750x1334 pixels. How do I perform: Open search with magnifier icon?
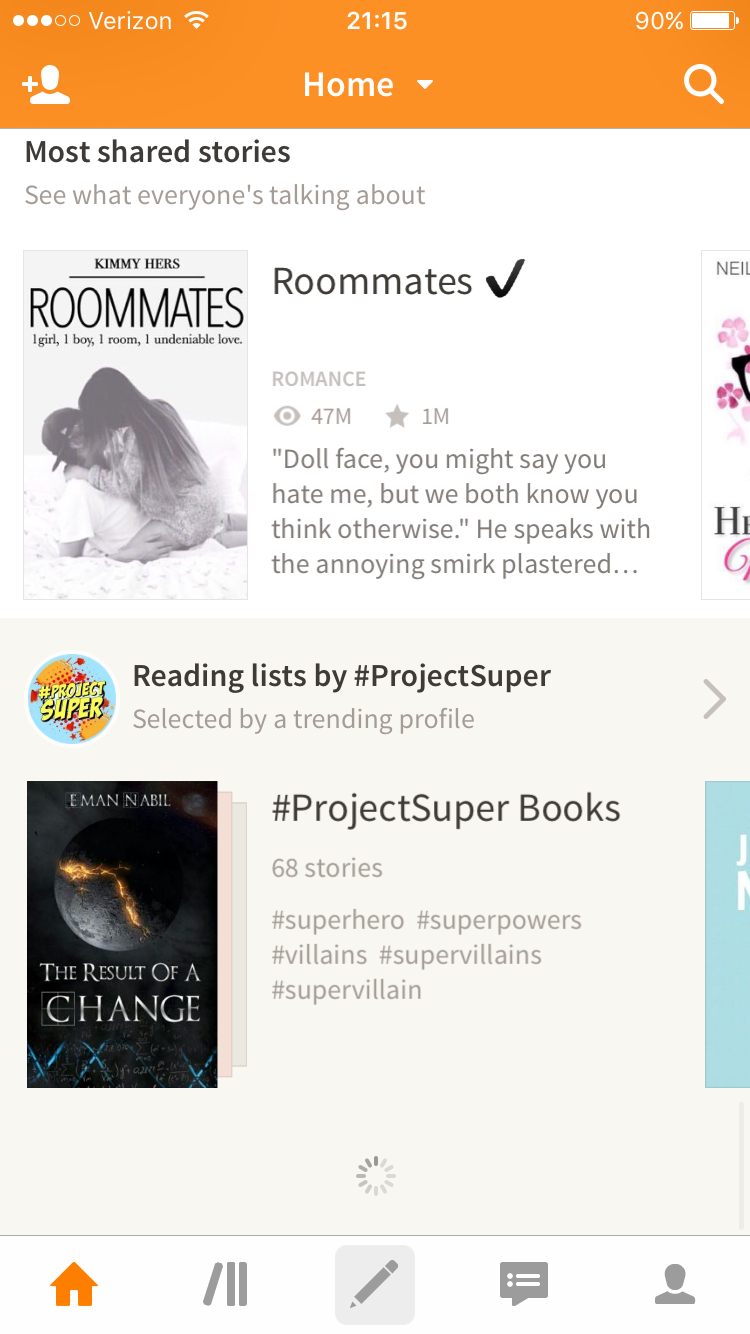[x=703, y=85]
